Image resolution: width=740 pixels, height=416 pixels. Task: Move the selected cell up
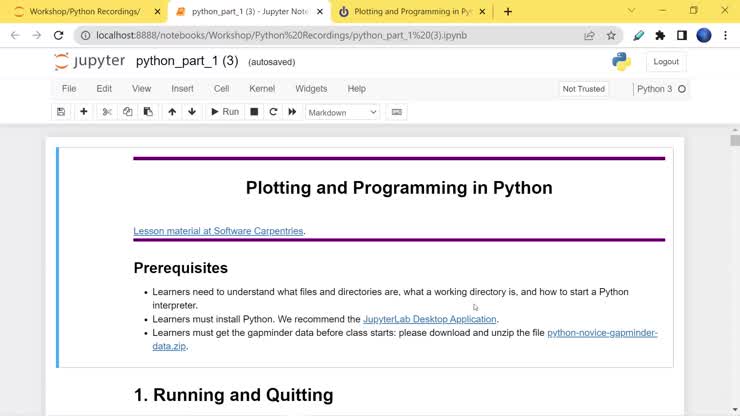172,112
